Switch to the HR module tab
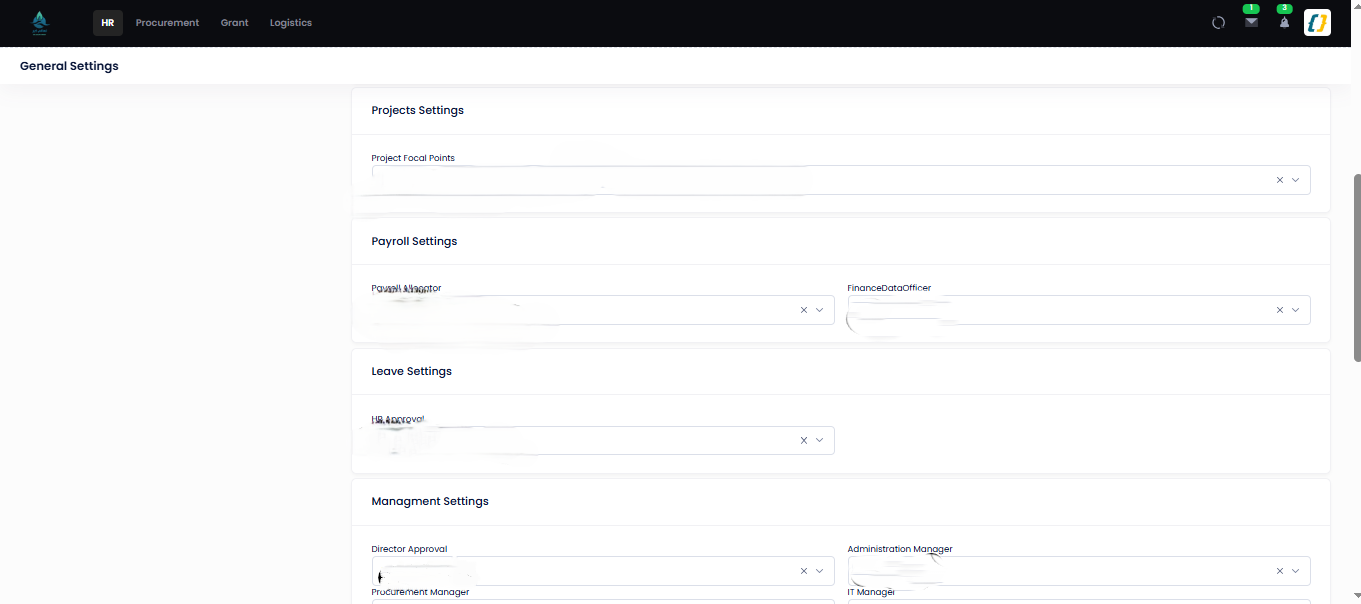Image resolution: width=1361 pixels, height=604 pixels. click(108, 23)
